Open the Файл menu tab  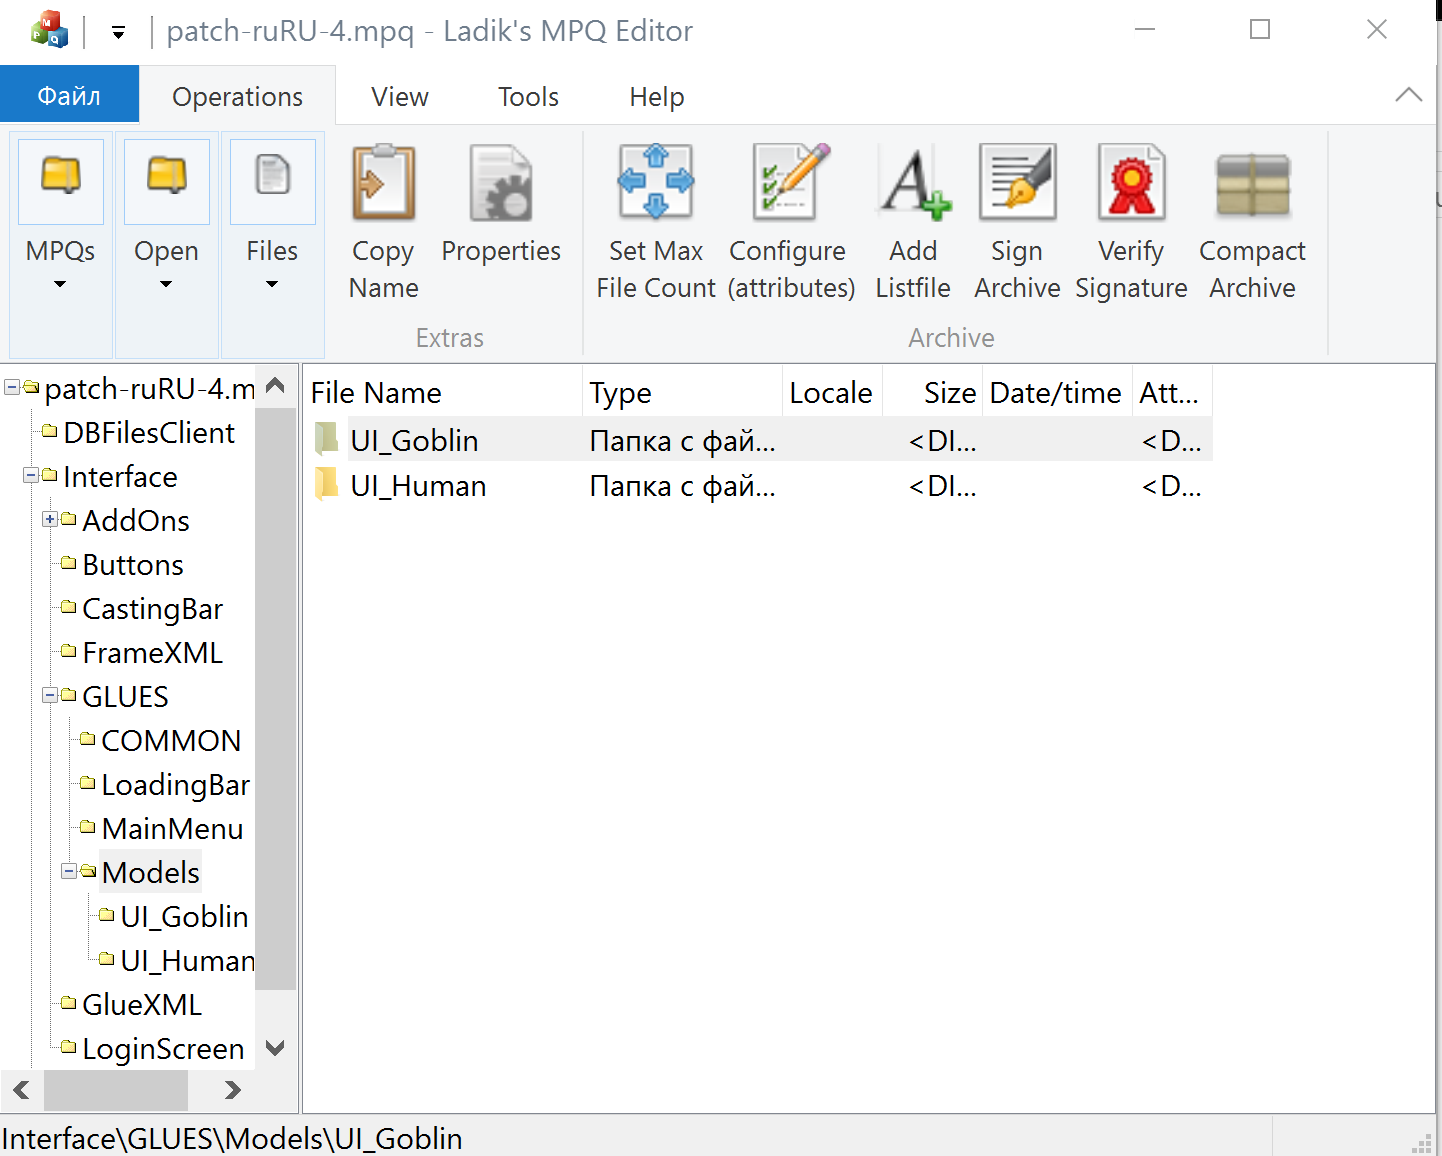pyautogui.click(x=69, y=96)
